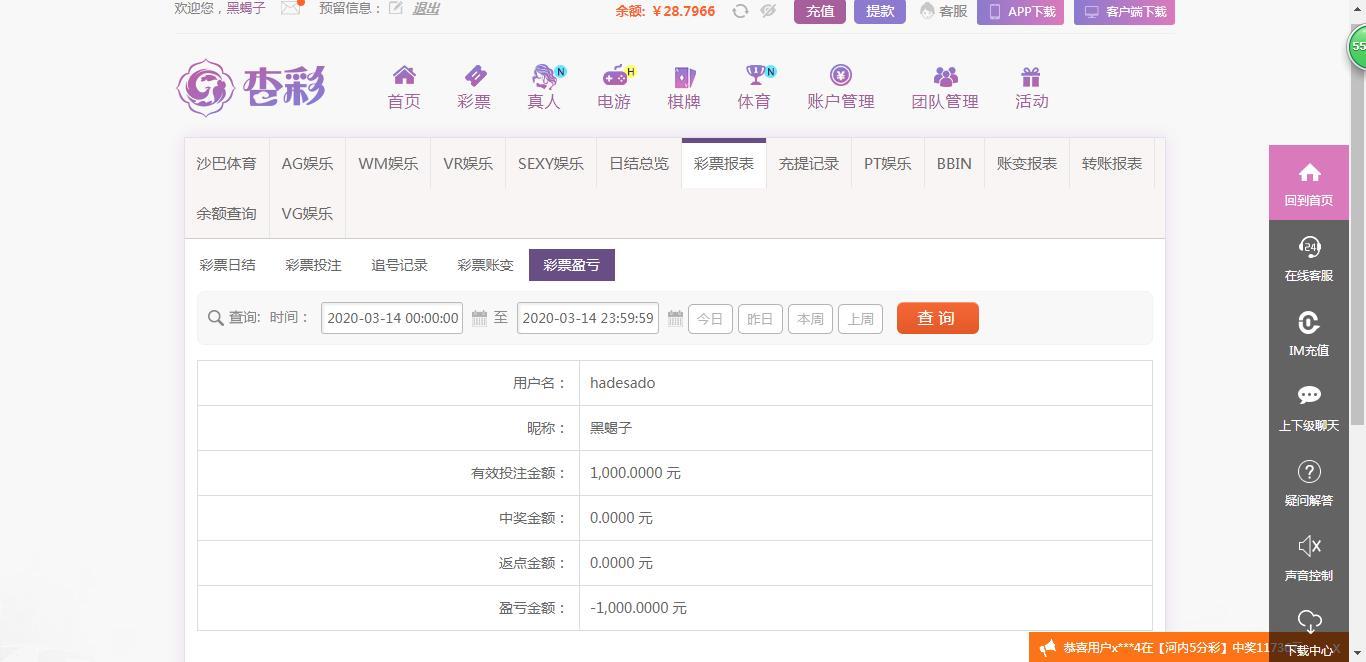Click the 充值 recharge button

[x=819, y=11]
